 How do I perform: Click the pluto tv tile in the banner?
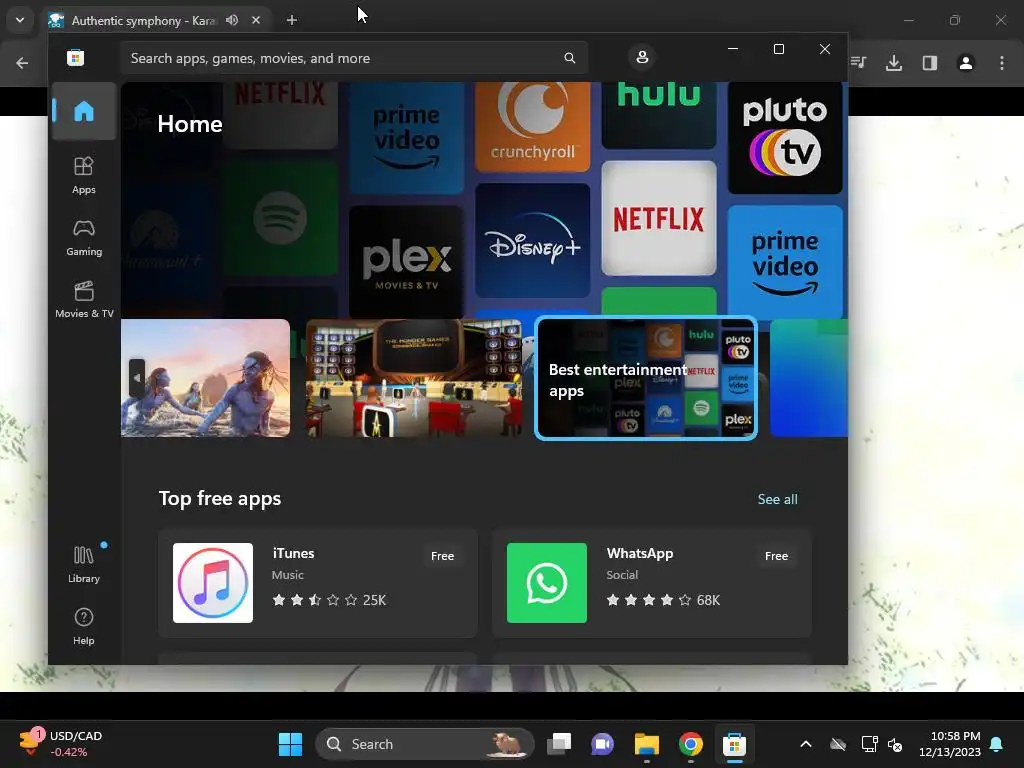pos(785,138)
